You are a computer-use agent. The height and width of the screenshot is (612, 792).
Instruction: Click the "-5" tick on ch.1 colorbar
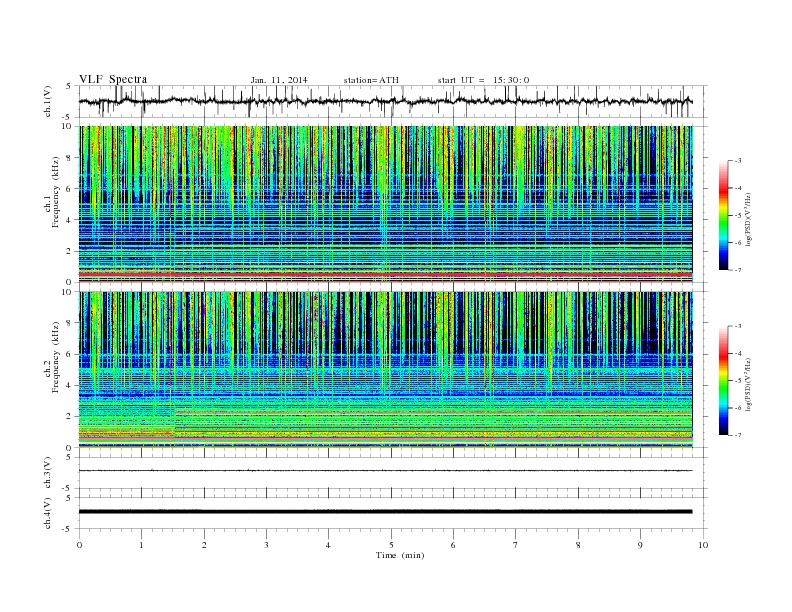coord(737,216)
